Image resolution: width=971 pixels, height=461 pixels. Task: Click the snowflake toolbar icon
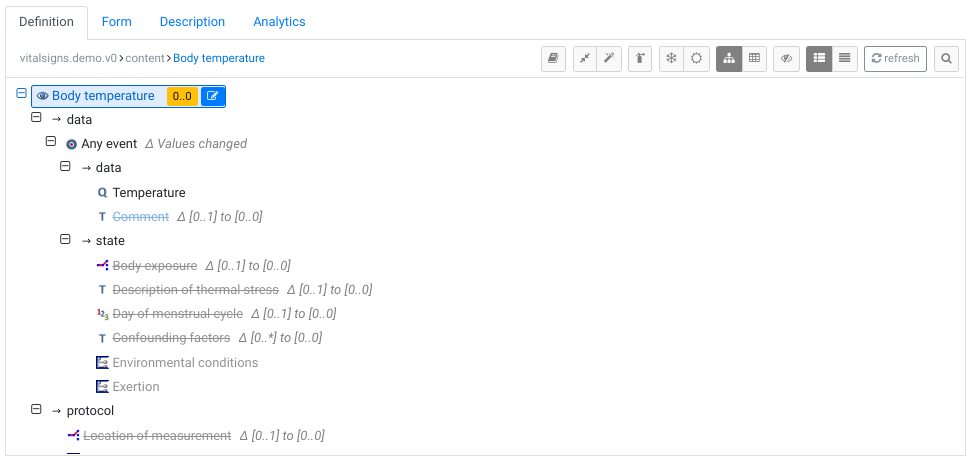[x=671, y=59]
